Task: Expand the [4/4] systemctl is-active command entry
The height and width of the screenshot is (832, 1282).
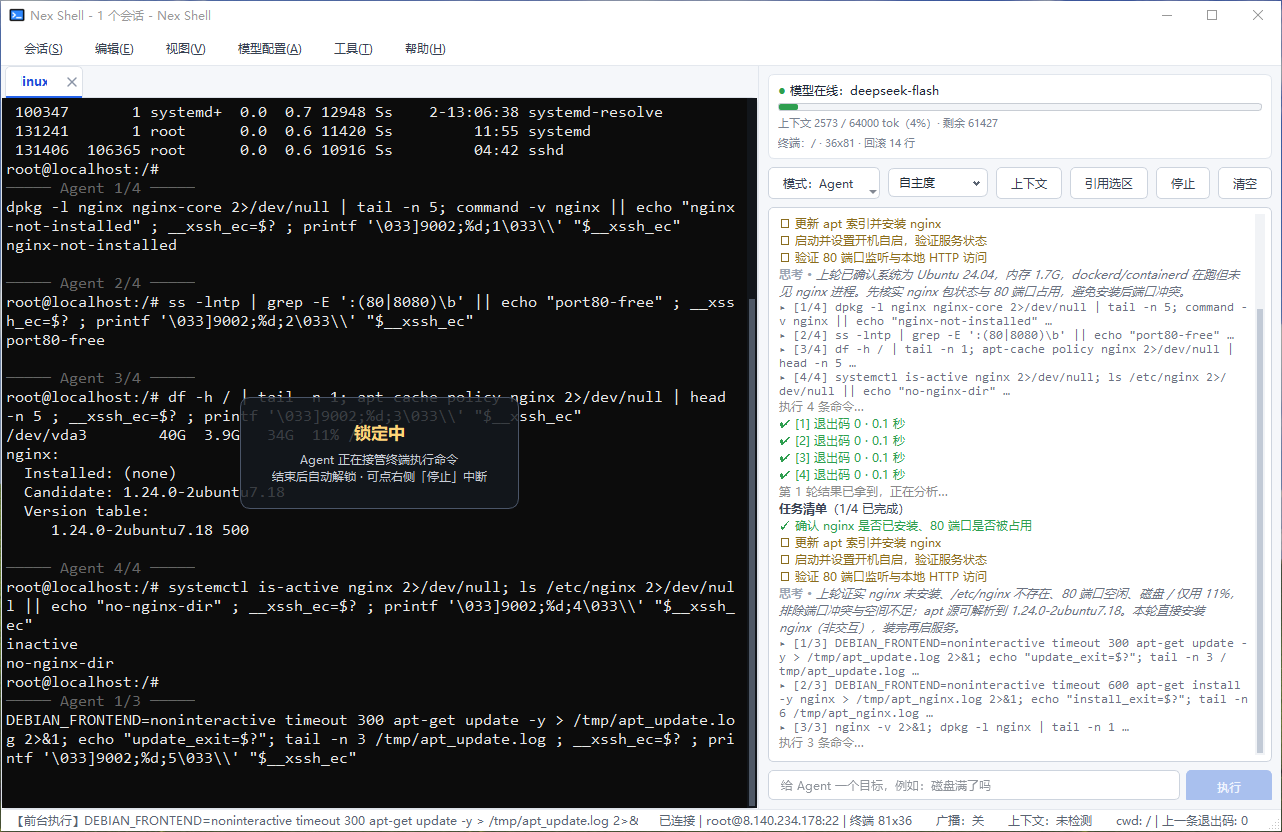Action: point(1003,384)
